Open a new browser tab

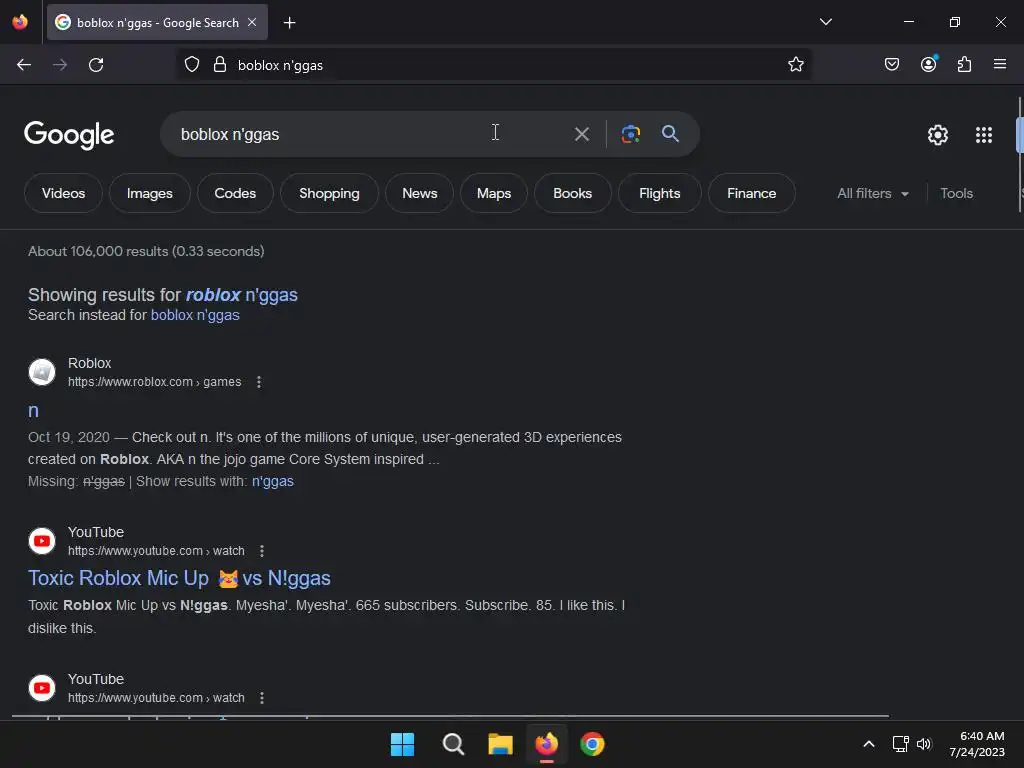289,23
